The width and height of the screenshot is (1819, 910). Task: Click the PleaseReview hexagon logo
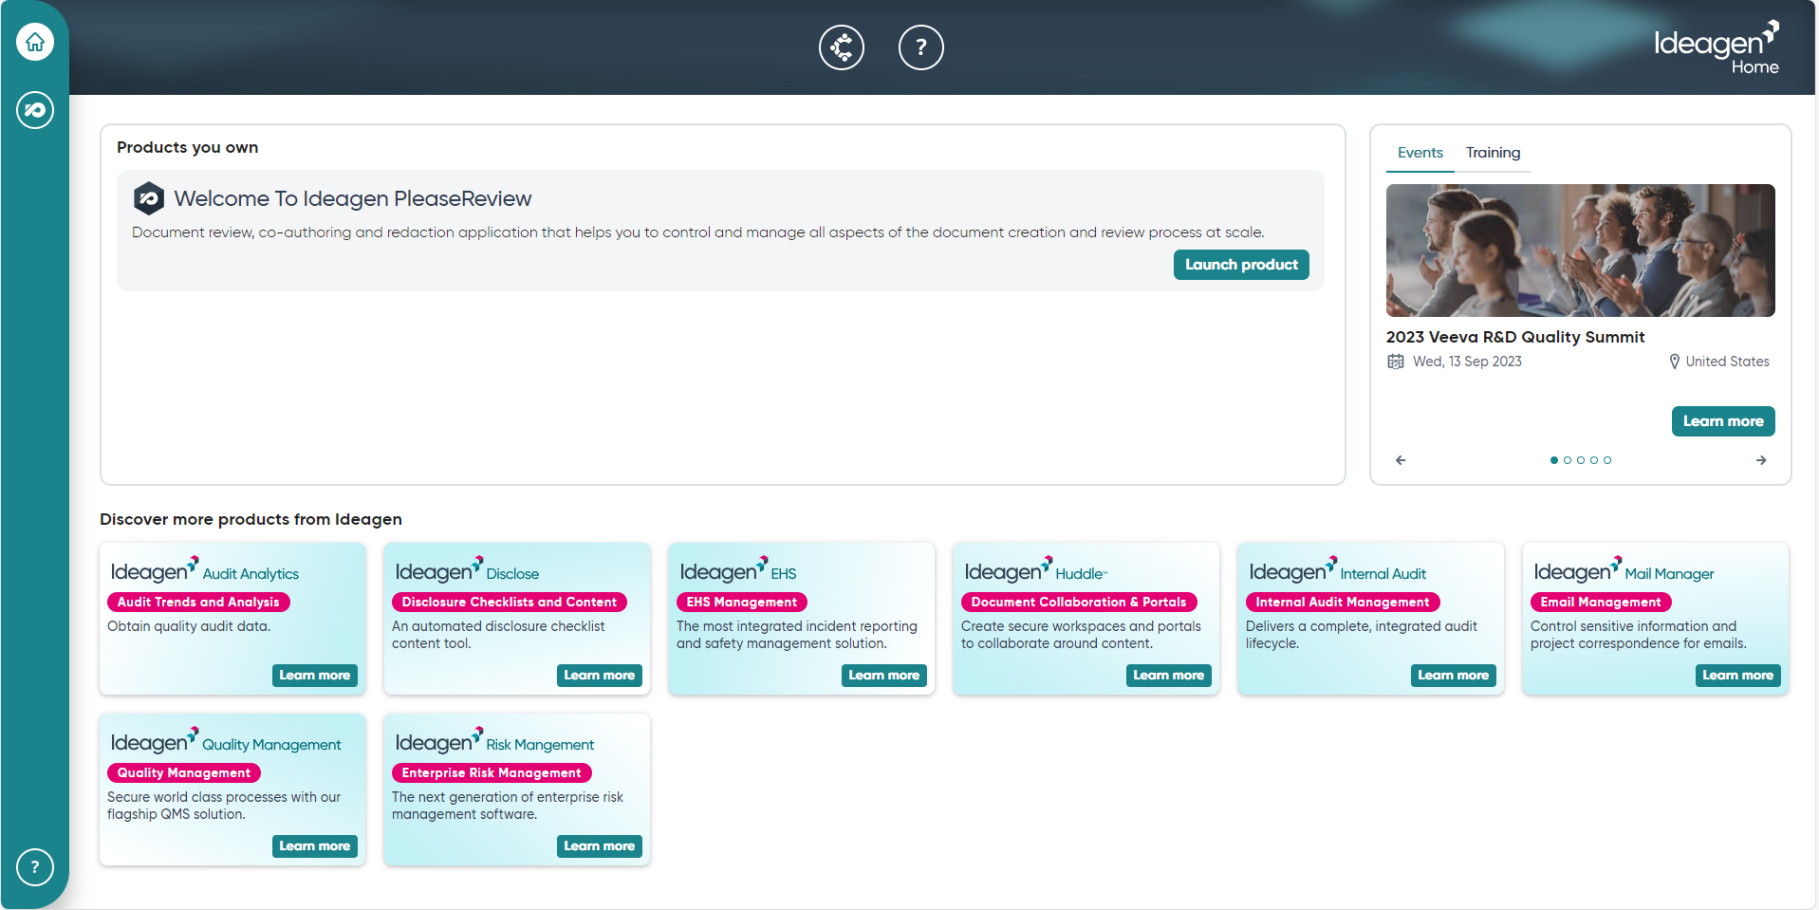pos(148,198)
